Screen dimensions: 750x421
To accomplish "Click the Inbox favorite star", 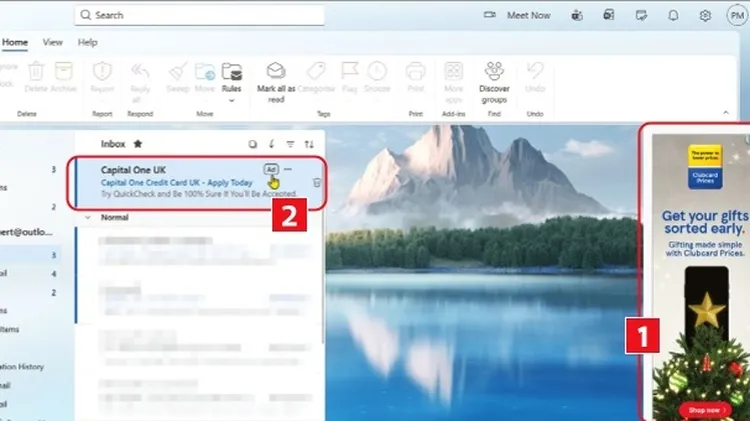I will 137,144.
